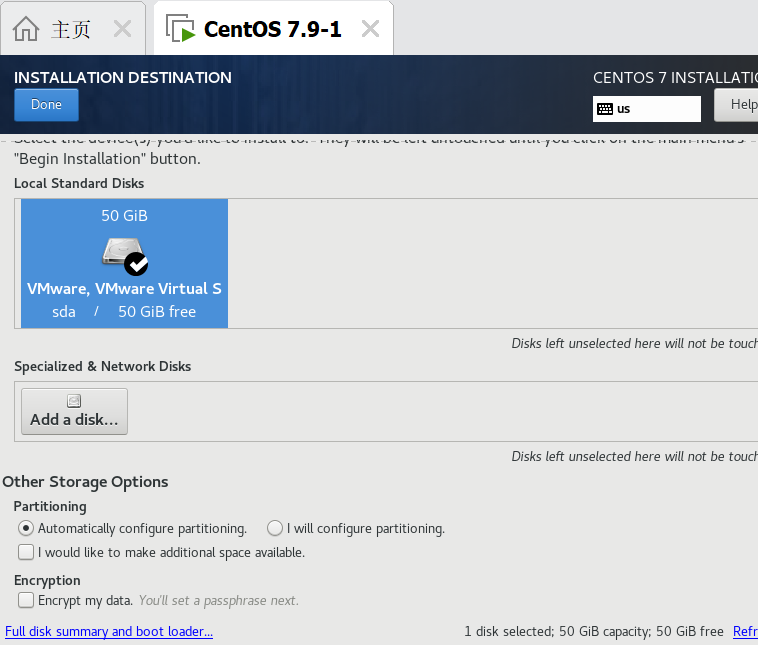Click the Help button

pos(736,104)
